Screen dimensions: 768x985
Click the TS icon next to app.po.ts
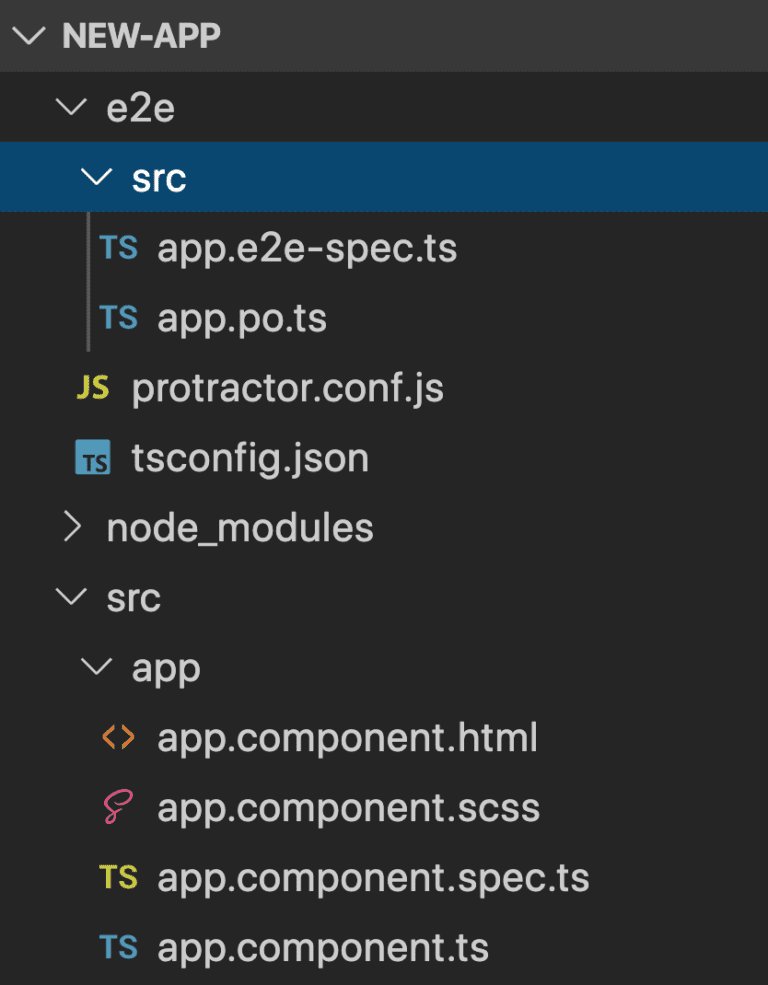click(118, 317)
